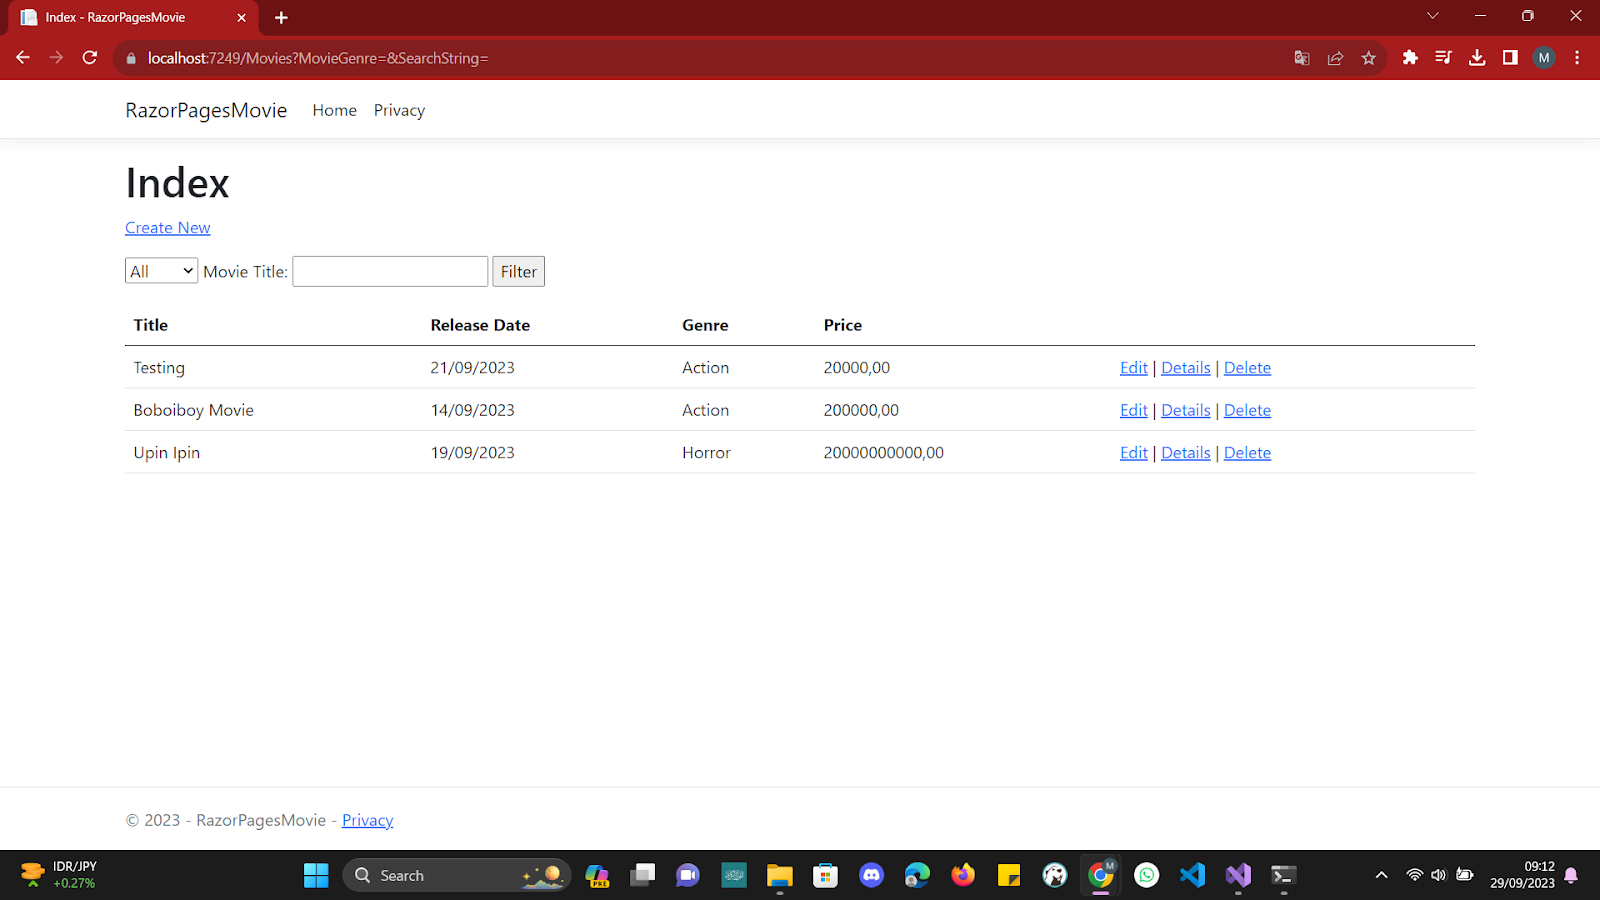
Task: Click inside the Movie Title search box
Action: 389,271
